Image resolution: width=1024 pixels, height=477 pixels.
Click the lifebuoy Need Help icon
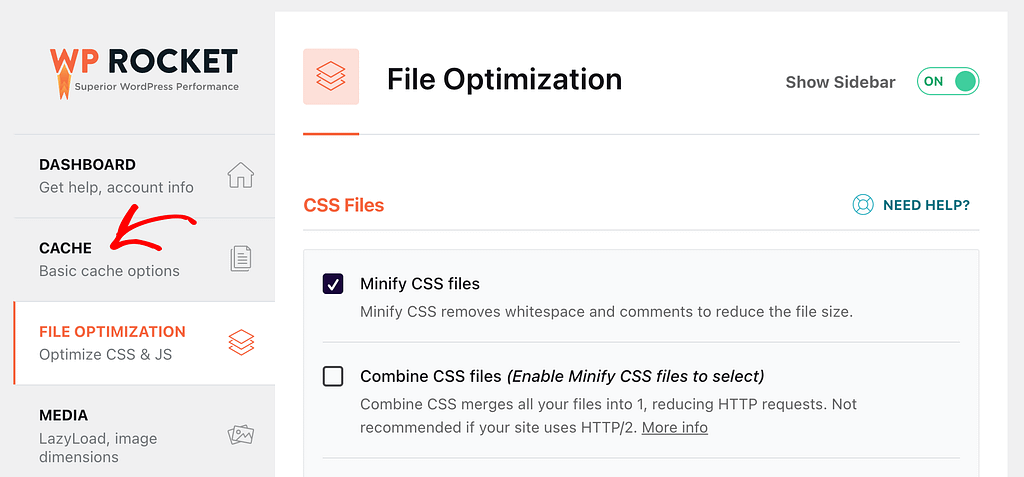863,205
